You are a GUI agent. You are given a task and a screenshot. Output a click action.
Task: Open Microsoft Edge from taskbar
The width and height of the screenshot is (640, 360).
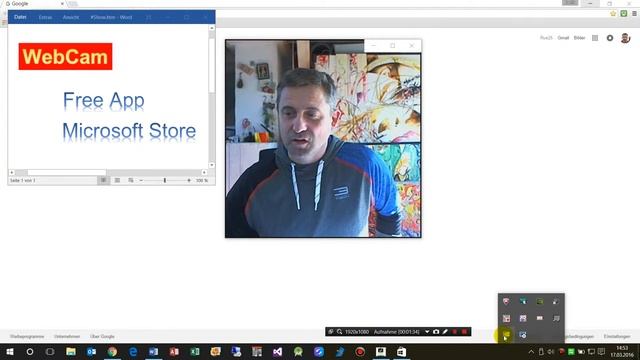click(133, 352)
